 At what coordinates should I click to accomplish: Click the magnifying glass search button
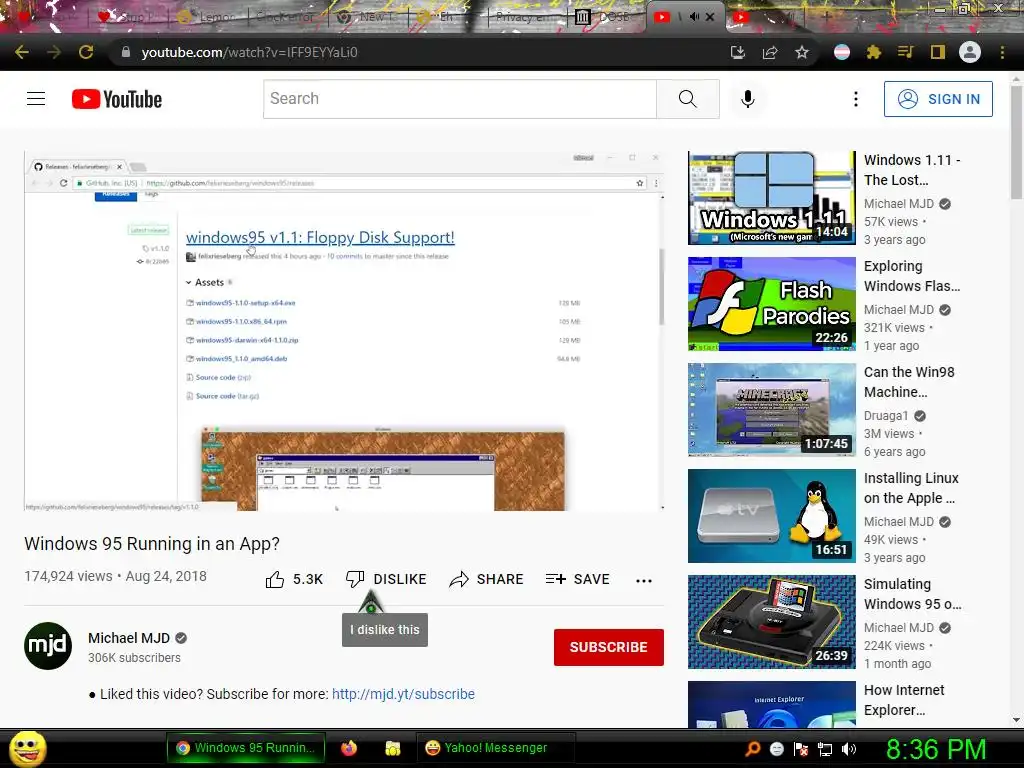click(x=688, y=99)
